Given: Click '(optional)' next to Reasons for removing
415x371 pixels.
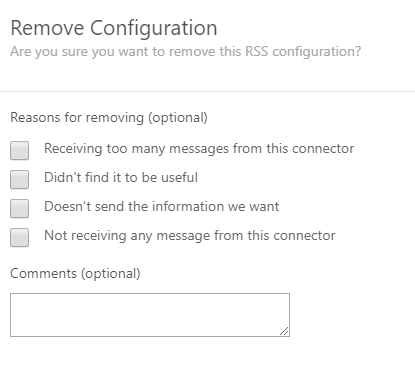Looking at the screenshot, I should (178, 118).
